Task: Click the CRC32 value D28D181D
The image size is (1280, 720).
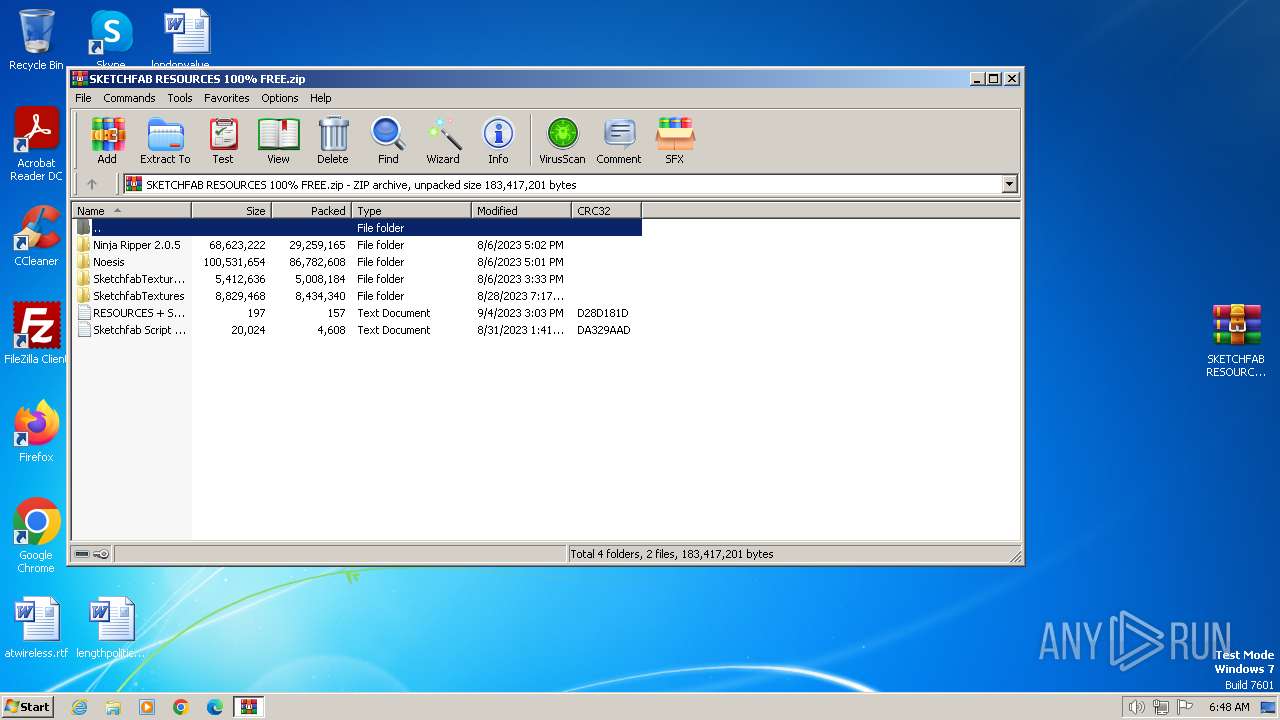Action: (603, 313)
